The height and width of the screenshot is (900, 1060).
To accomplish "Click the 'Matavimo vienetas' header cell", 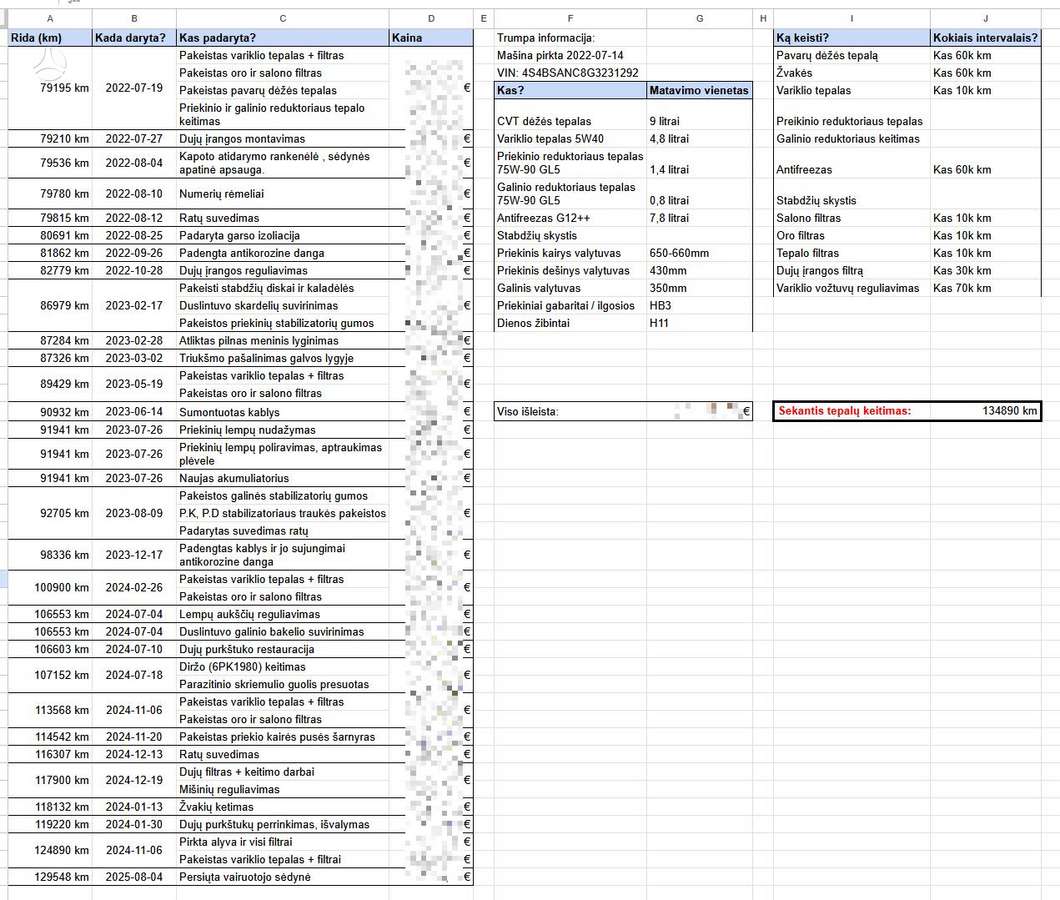I will 699,91.
